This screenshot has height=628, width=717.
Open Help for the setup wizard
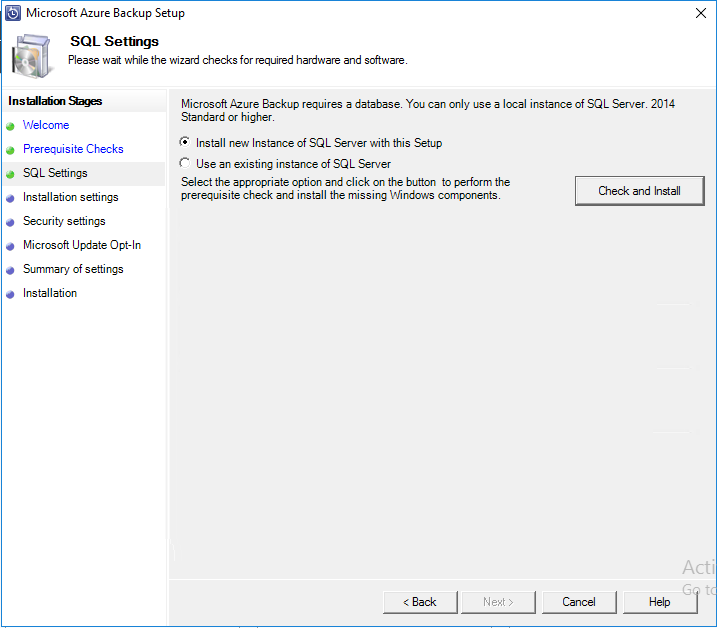659,602
